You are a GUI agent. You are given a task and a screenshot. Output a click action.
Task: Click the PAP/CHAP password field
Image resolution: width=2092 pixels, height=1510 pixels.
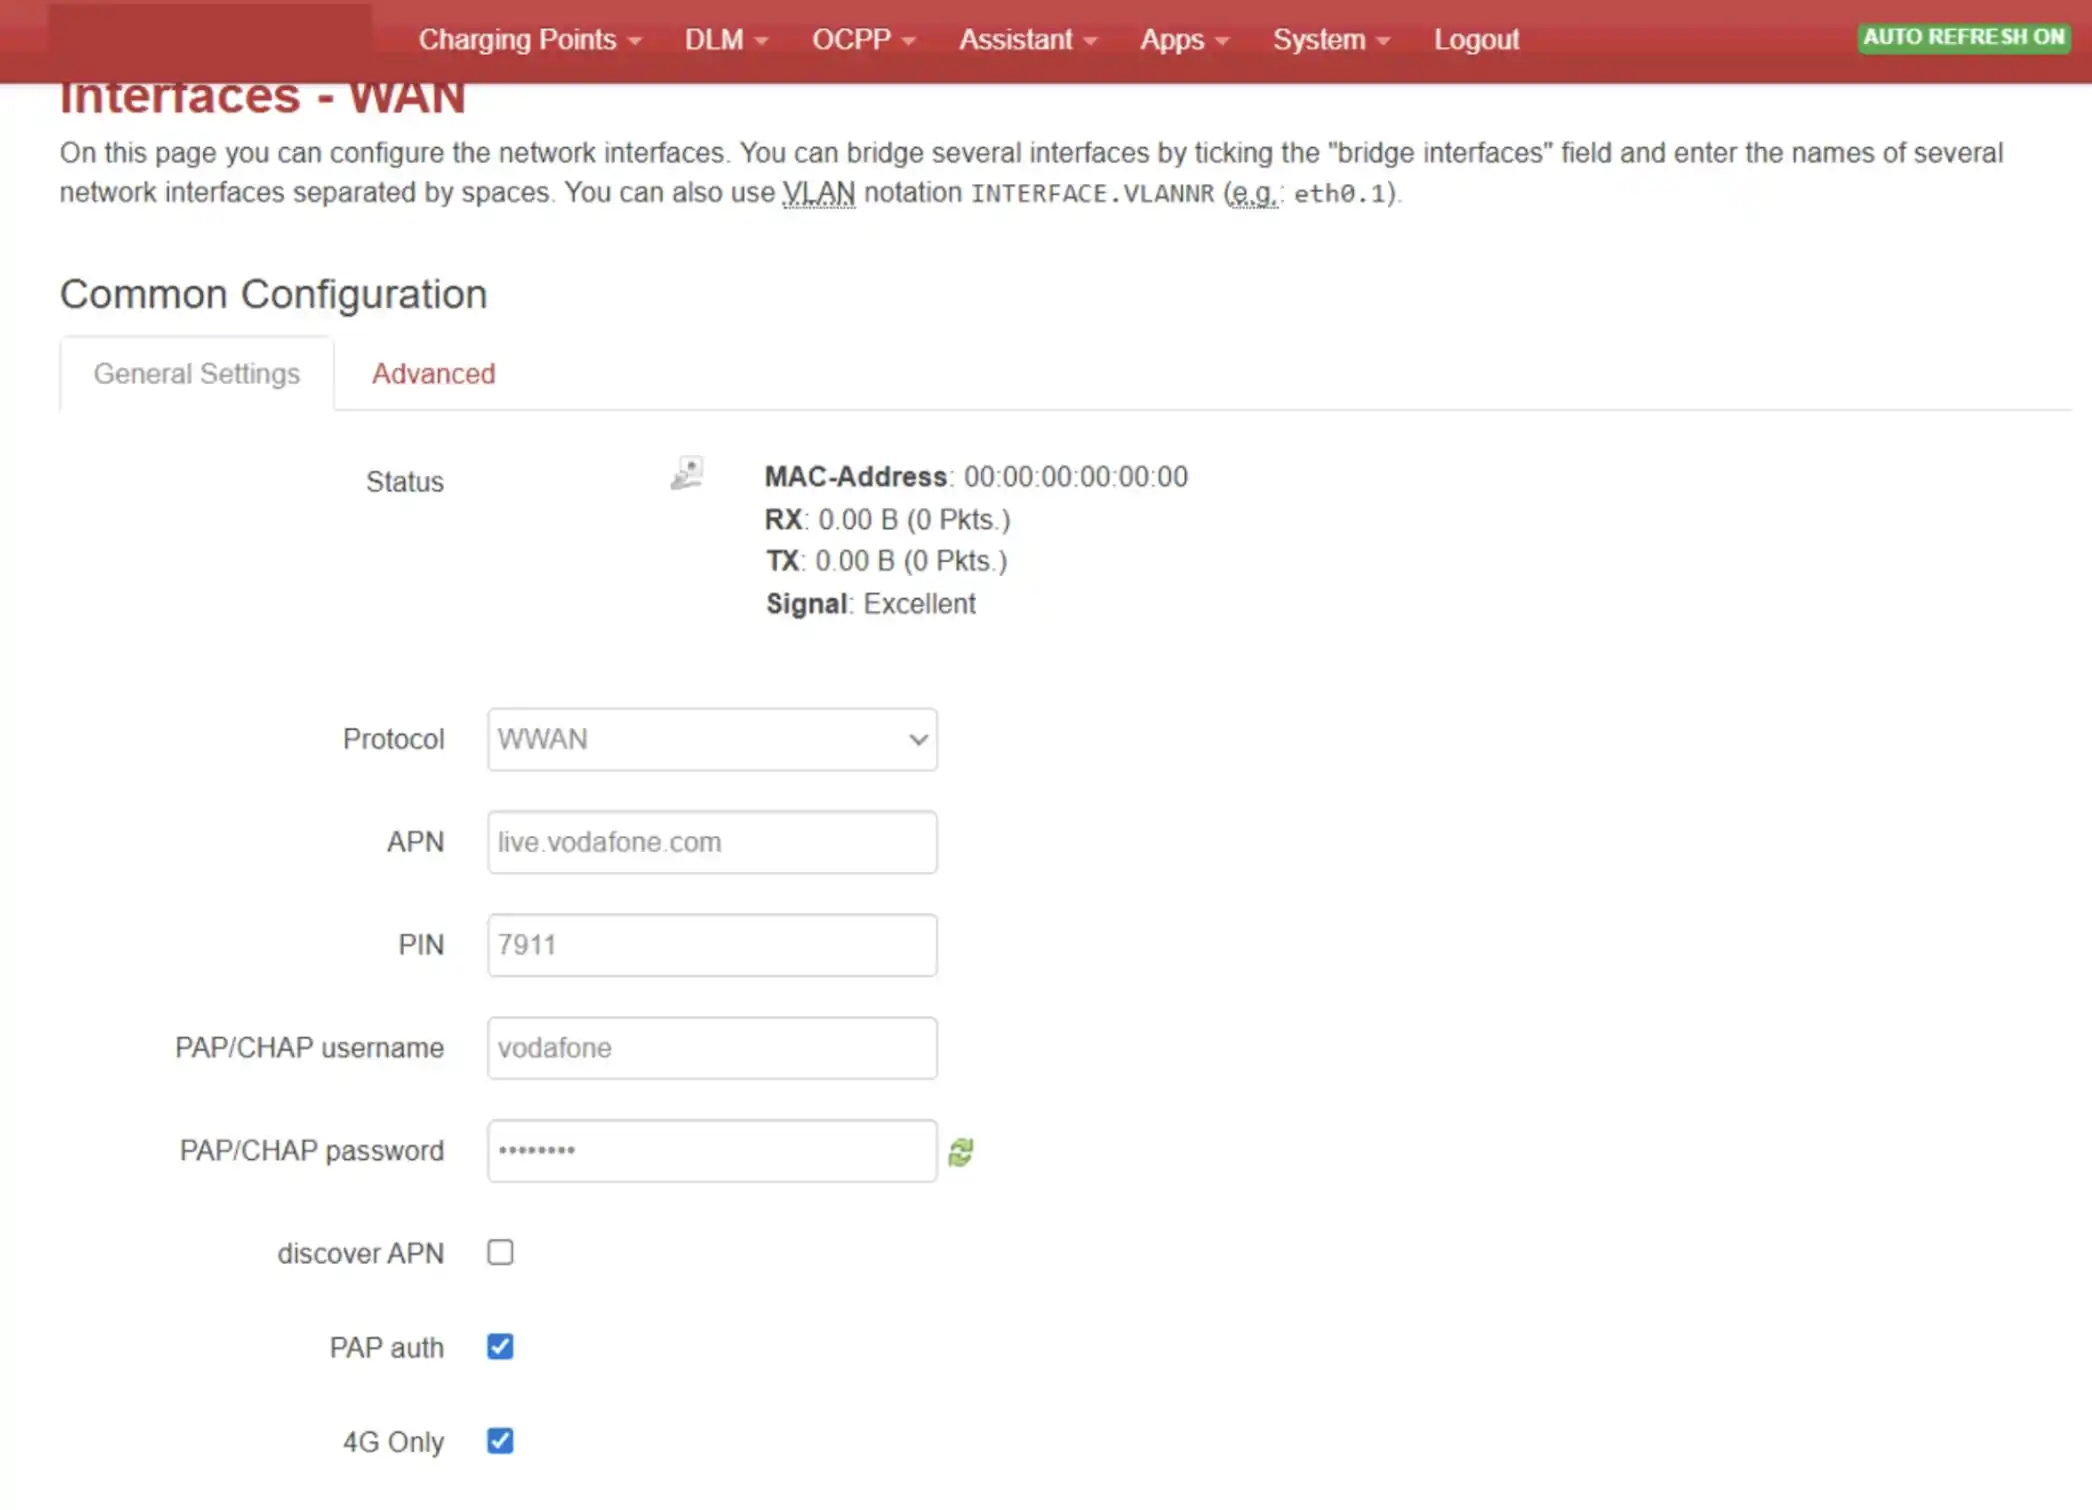(x=712, y=1152)
